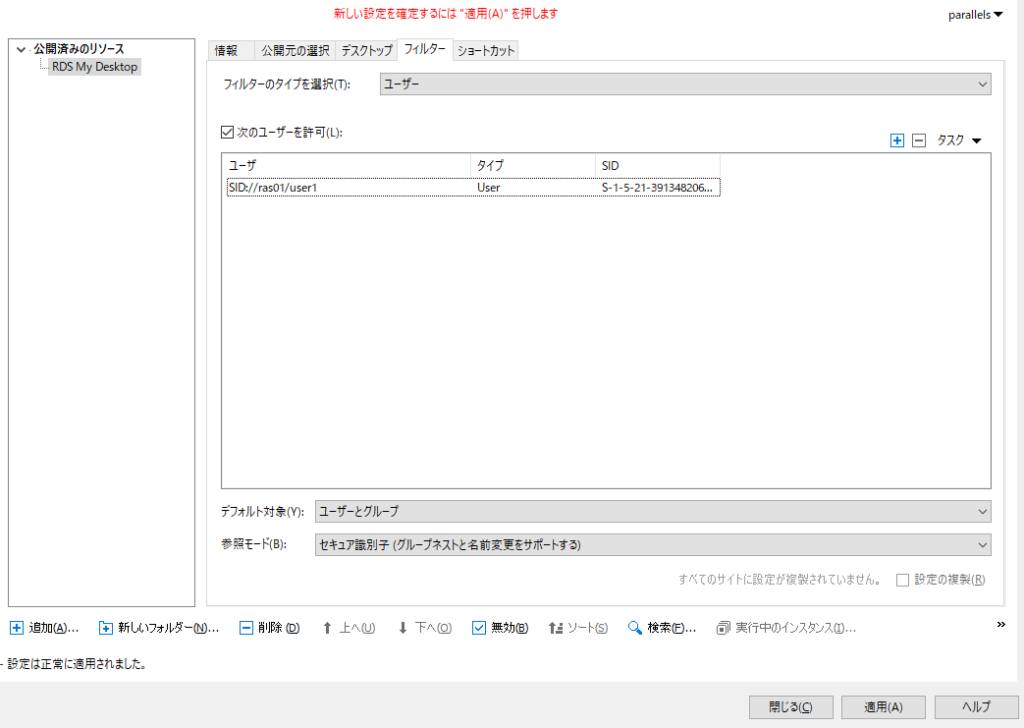Select the SID://ras01/user1 row
This screenshot has height=728, width=1024.
350,186
